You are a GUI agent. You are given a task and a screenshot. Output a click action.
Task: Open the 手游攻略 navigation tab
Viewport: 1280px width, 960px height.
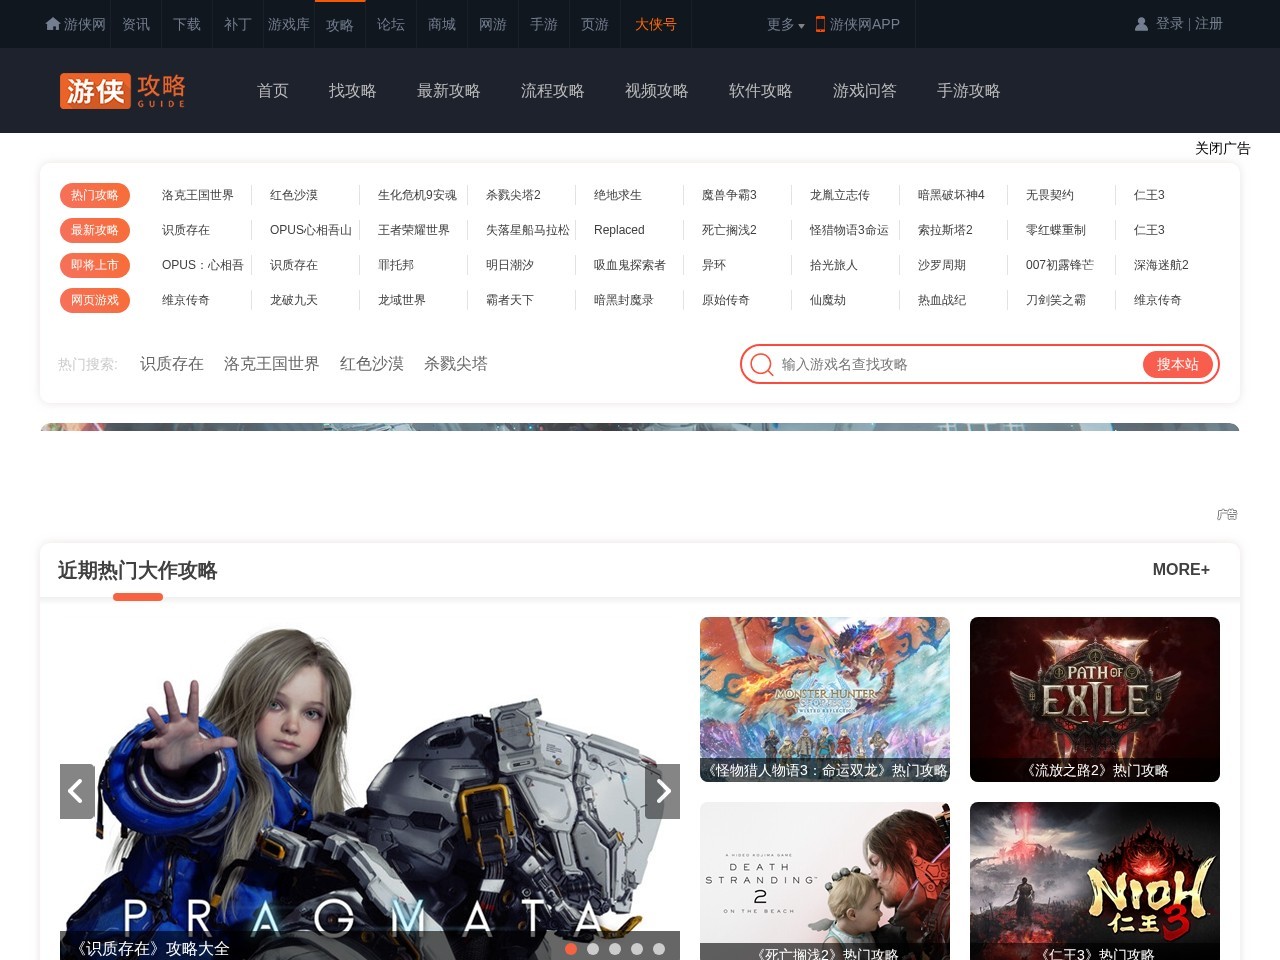[x=969, y=91]
